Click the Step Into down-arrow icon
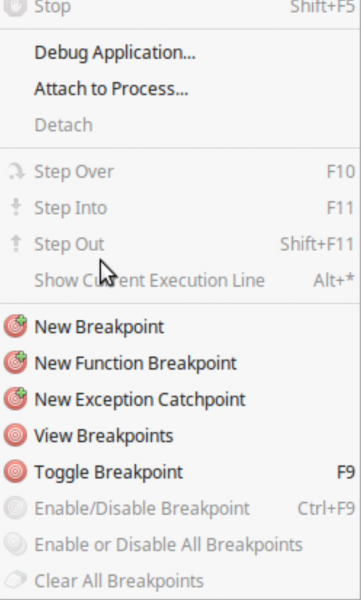The image size is (361, 600). (x=16, y=207)
